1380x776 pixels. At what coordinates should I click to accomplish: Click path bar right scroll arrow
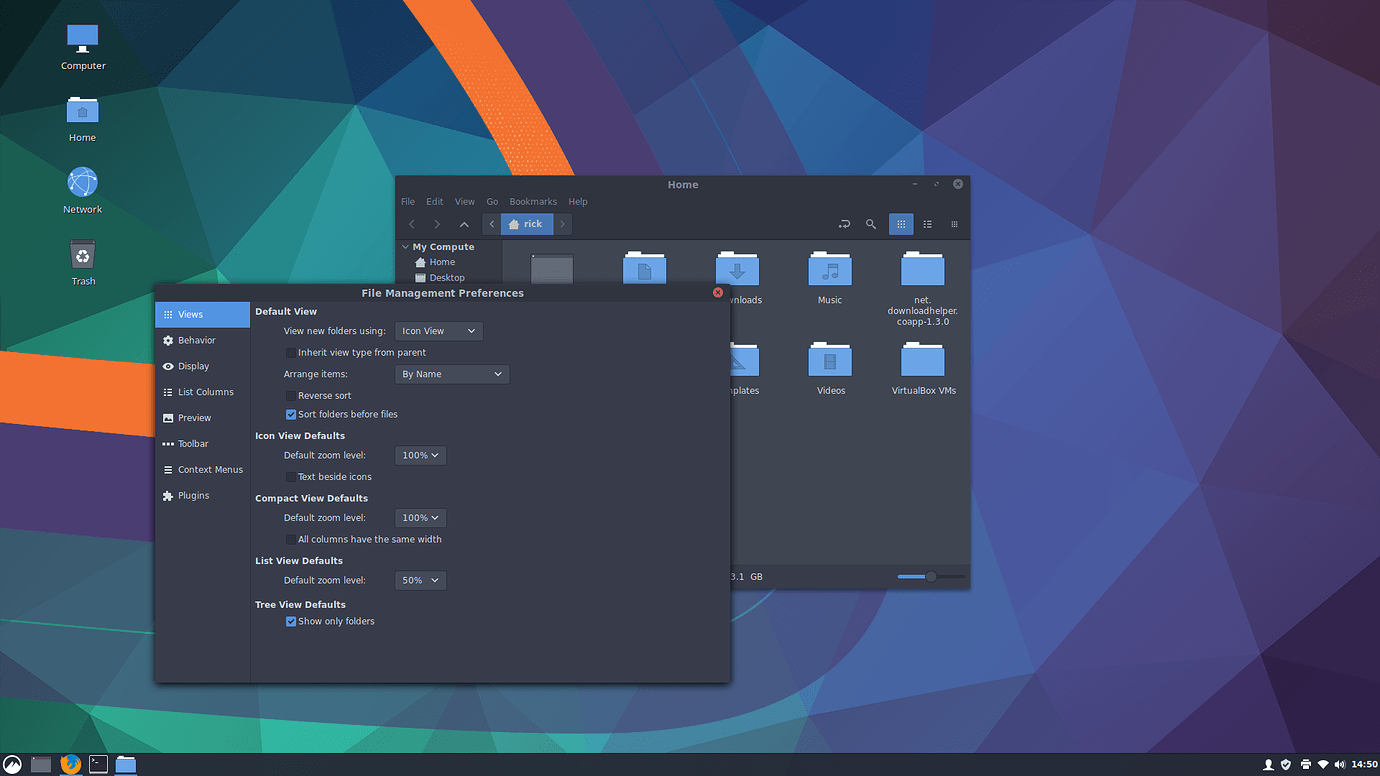pos(563,224)
